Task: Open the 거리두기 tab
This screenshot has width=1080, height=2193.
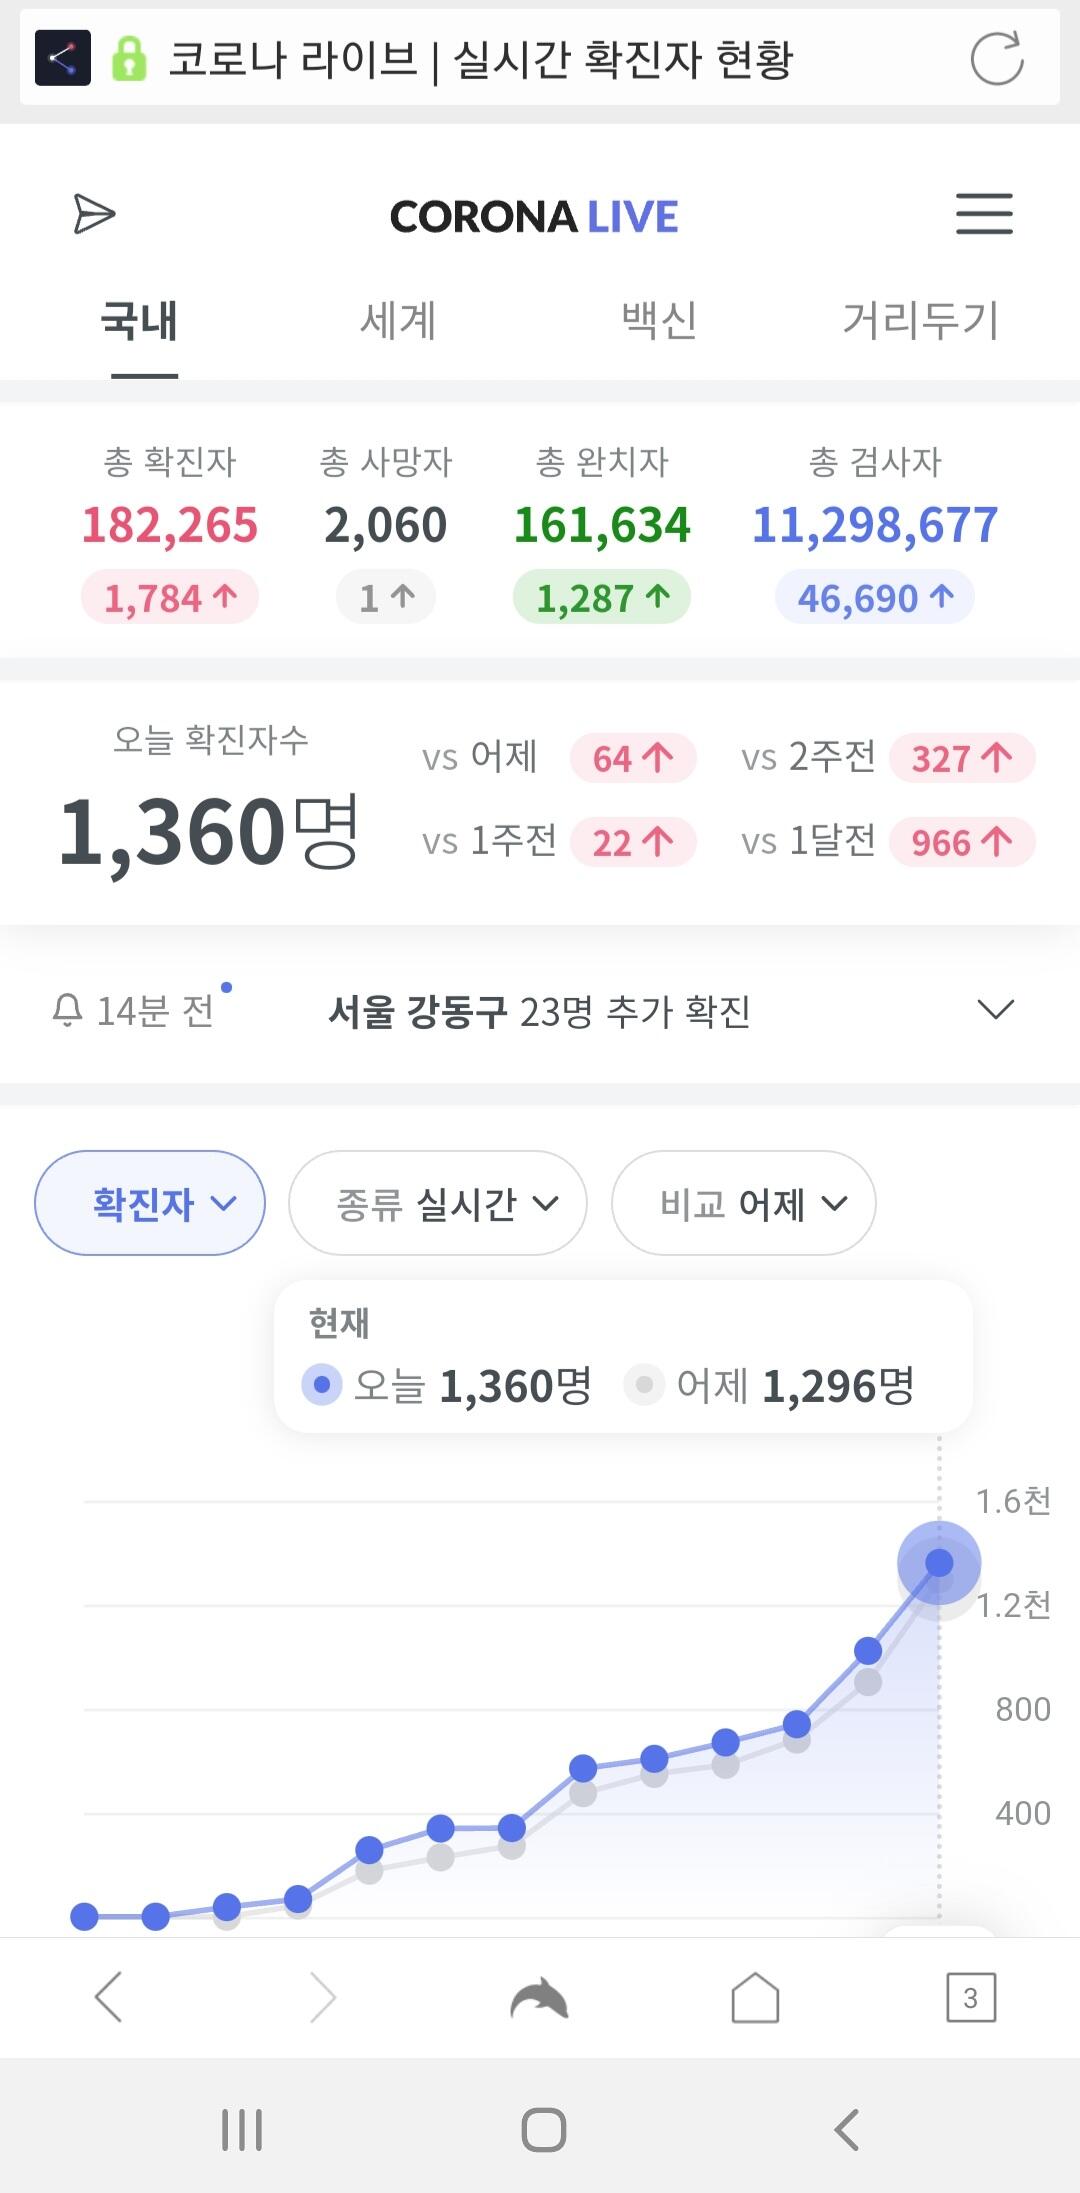Action: 921,321
